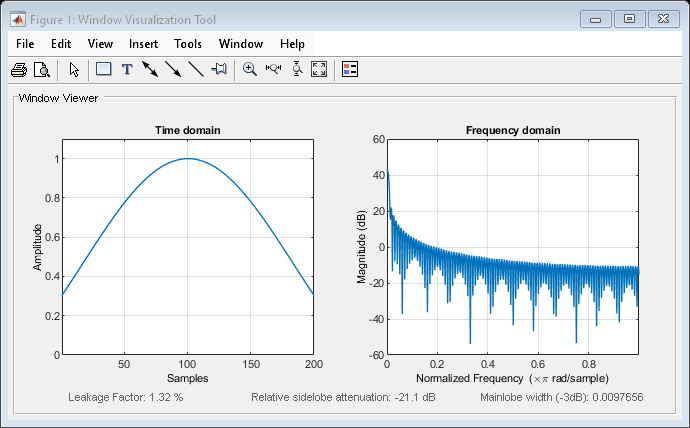Open Print Preview from the toolbar
This screenshot has height=428, width=690.
point(42,70)
